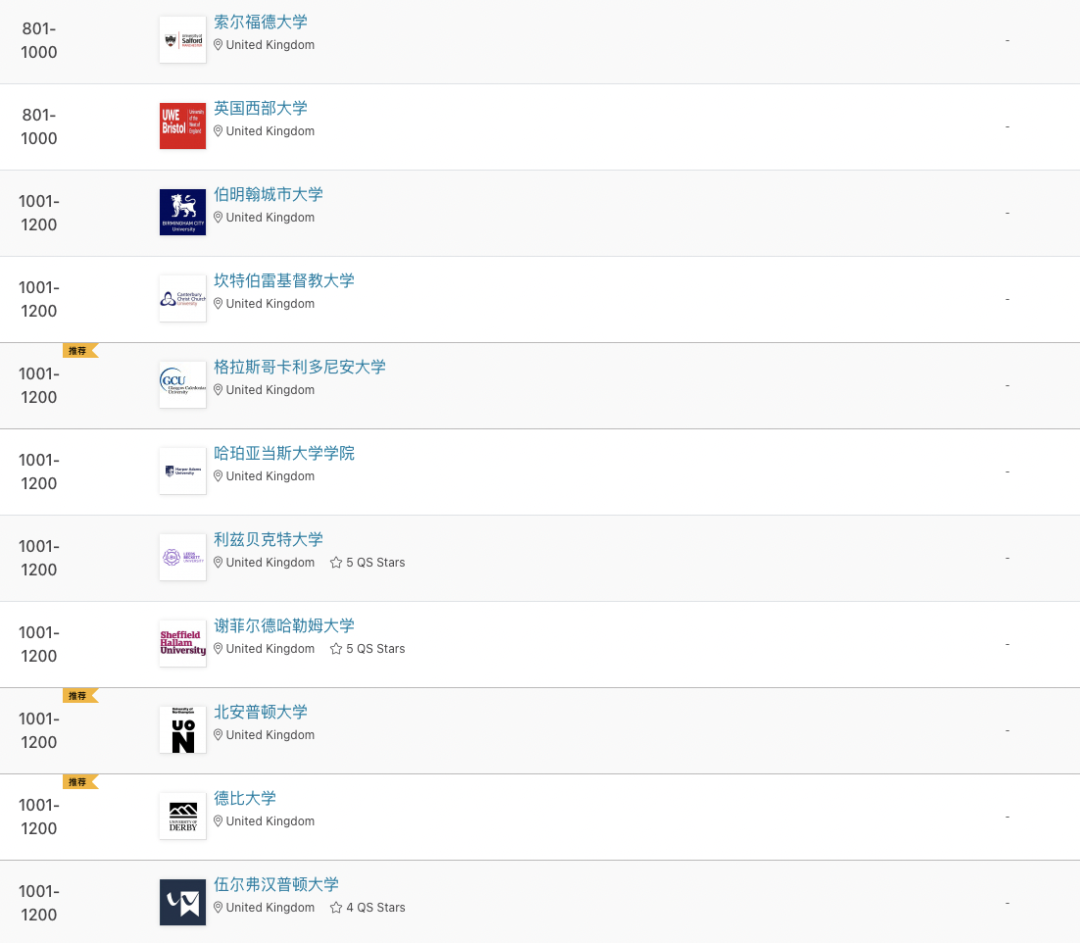Open 德比大学 university page
Viewport: 1080px width, 943px height.
pyautogui.click(x=245, y=798)
